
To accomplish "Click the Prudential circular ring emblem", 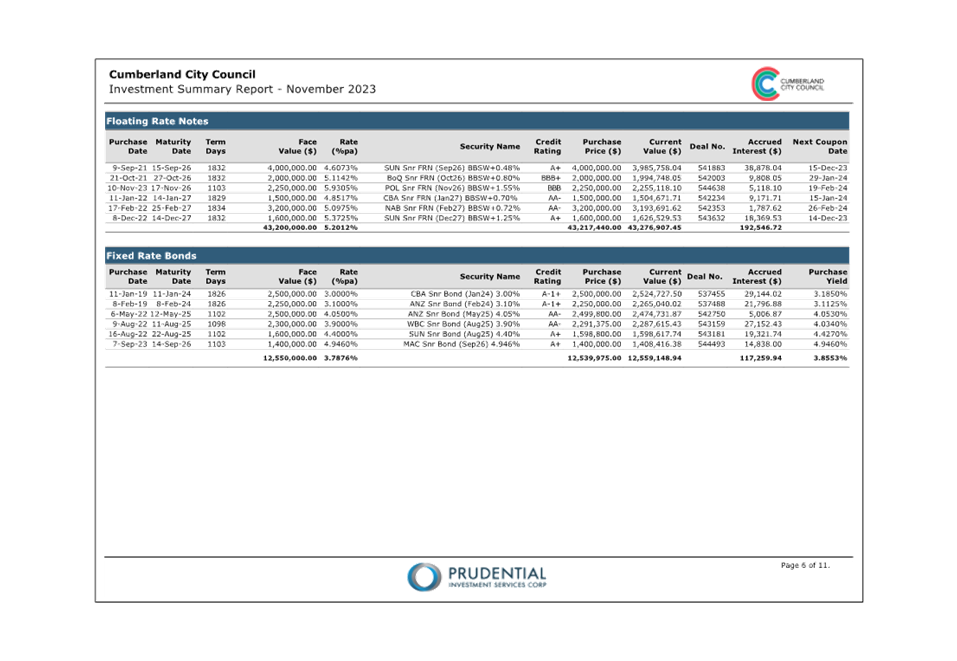I will click(424, 577).
